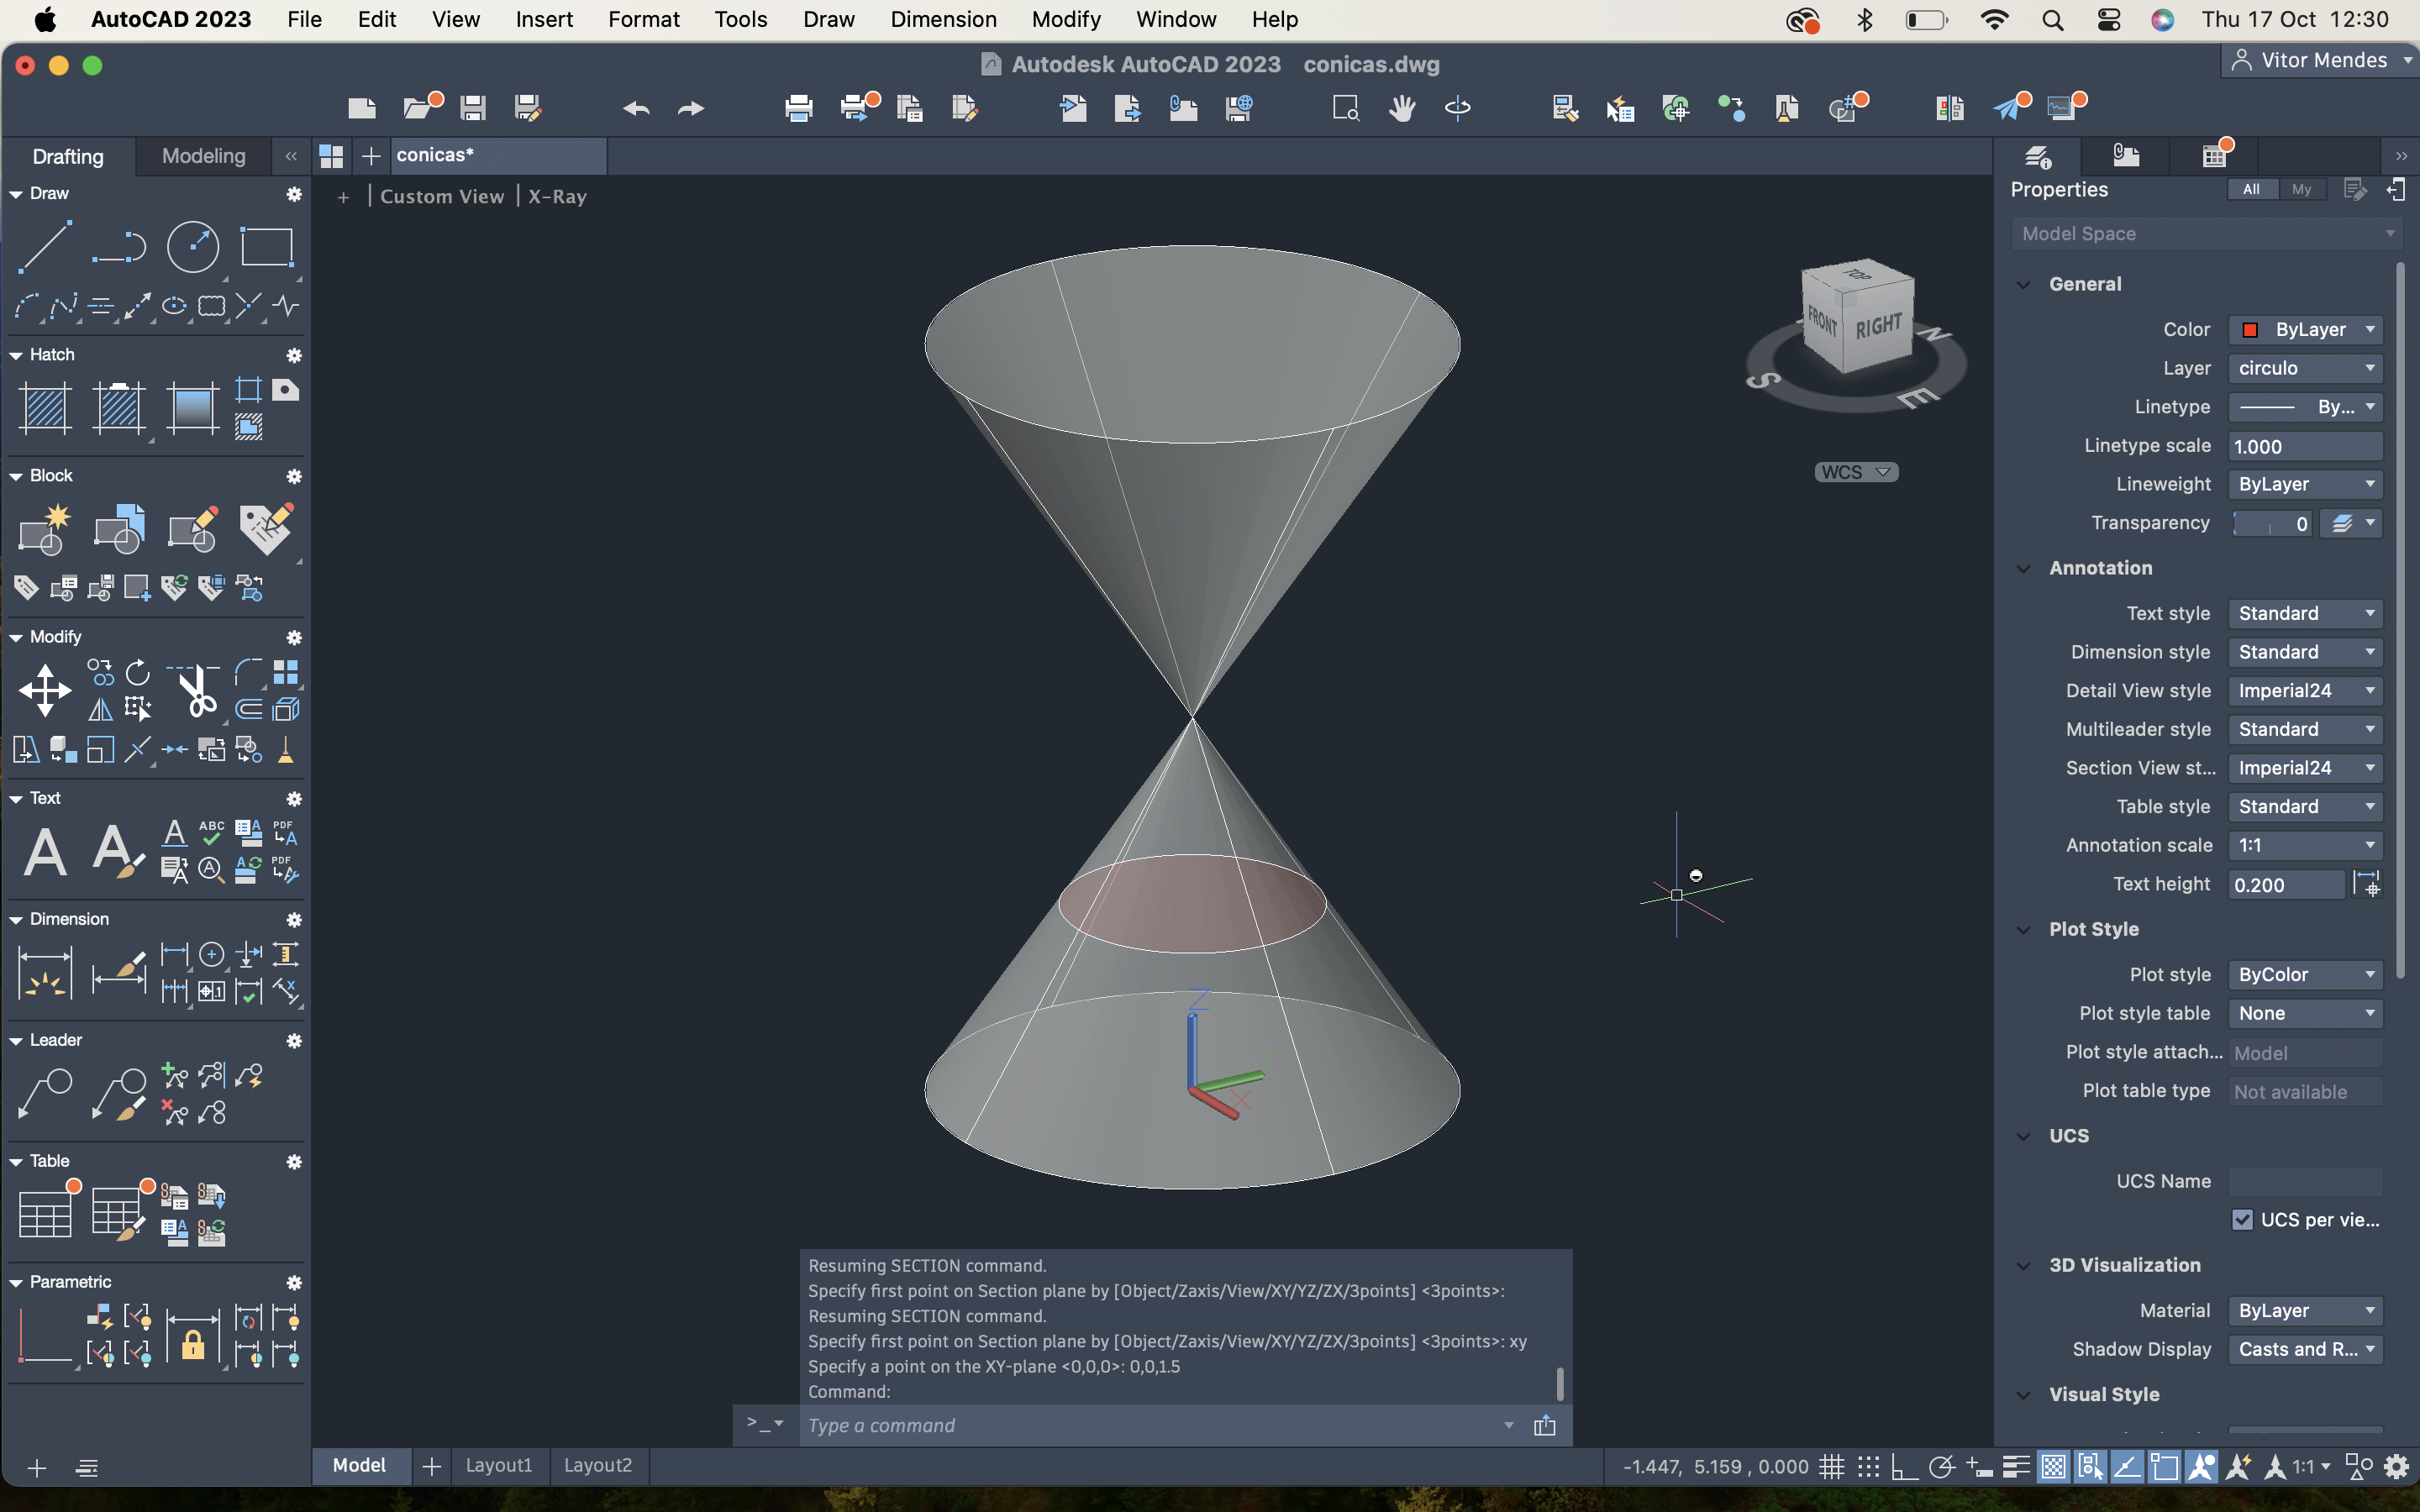Switch Properties filter to All
This screenshot has height=1512, width=2420.
pos(2251,189)
